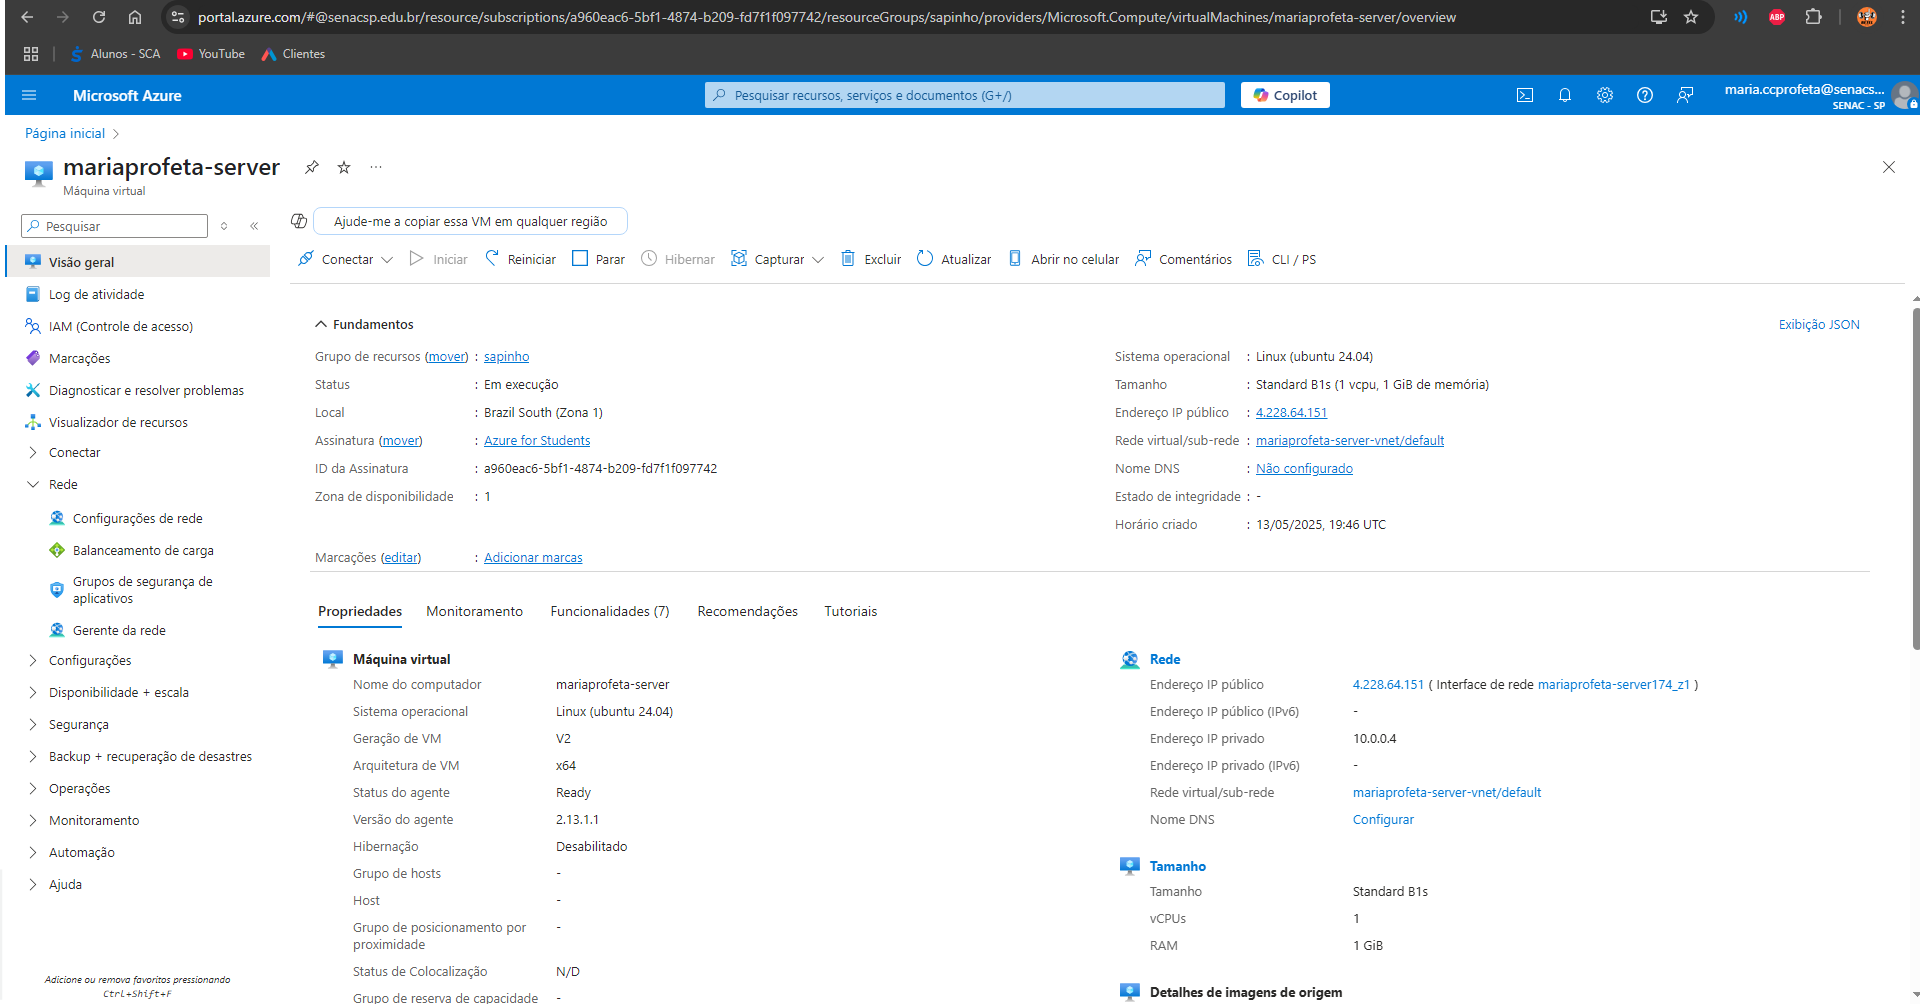Click the Hibernar toolbar option
The image size is (1920, 1004).
(x=678, y=259)
